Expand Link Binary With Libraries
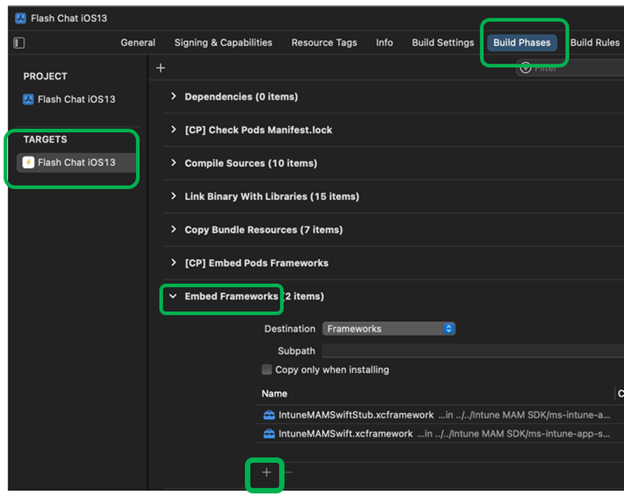The image size is (624, 497). (x=173, y=196)
